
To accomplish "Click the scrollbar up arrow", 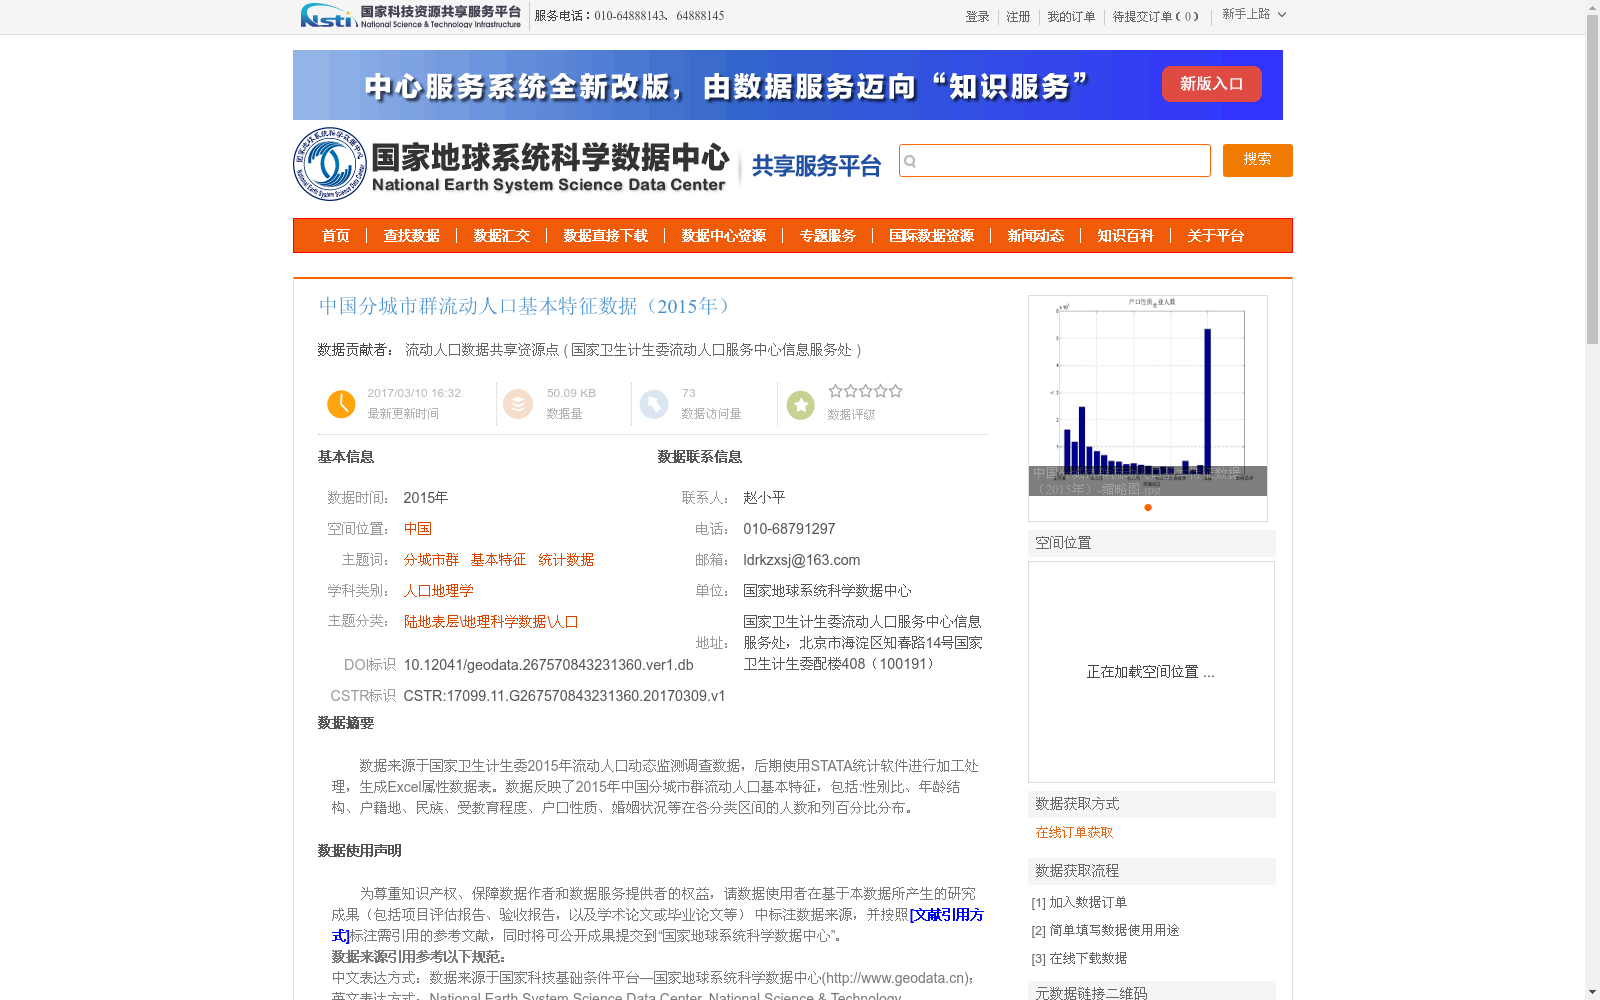I will 1592,8.
